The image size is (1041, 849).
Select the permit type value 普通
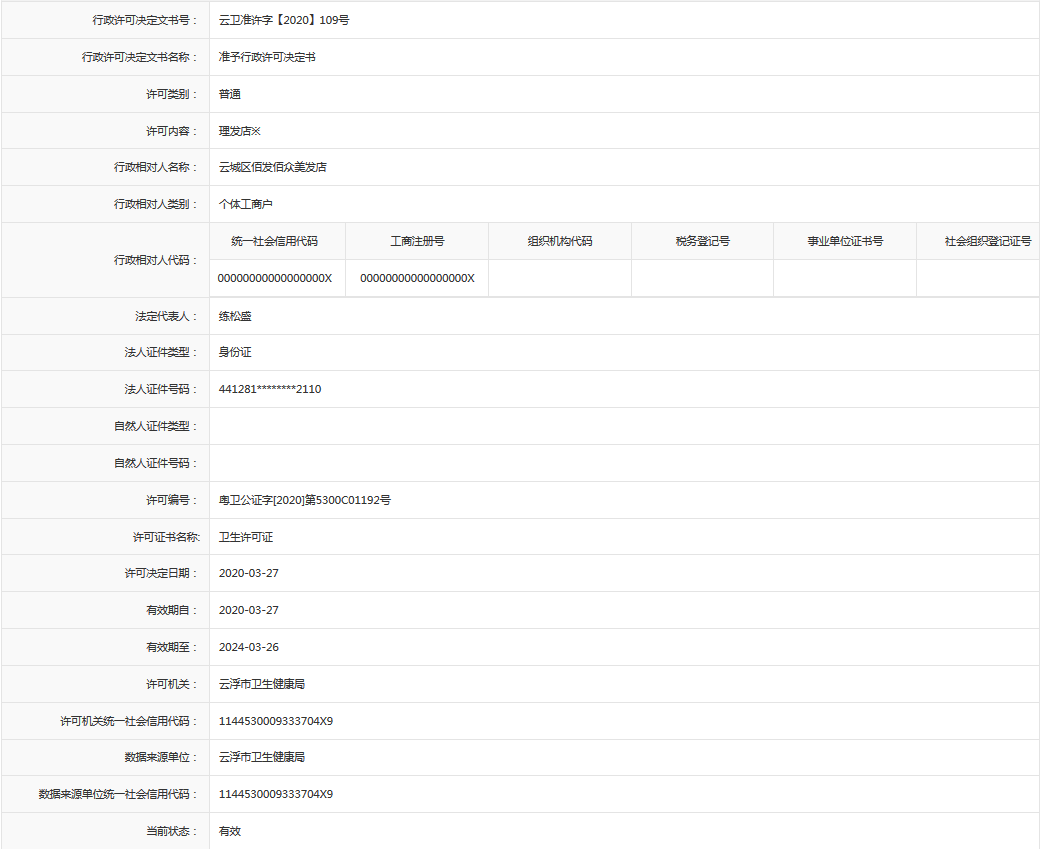tap(230, 94)
